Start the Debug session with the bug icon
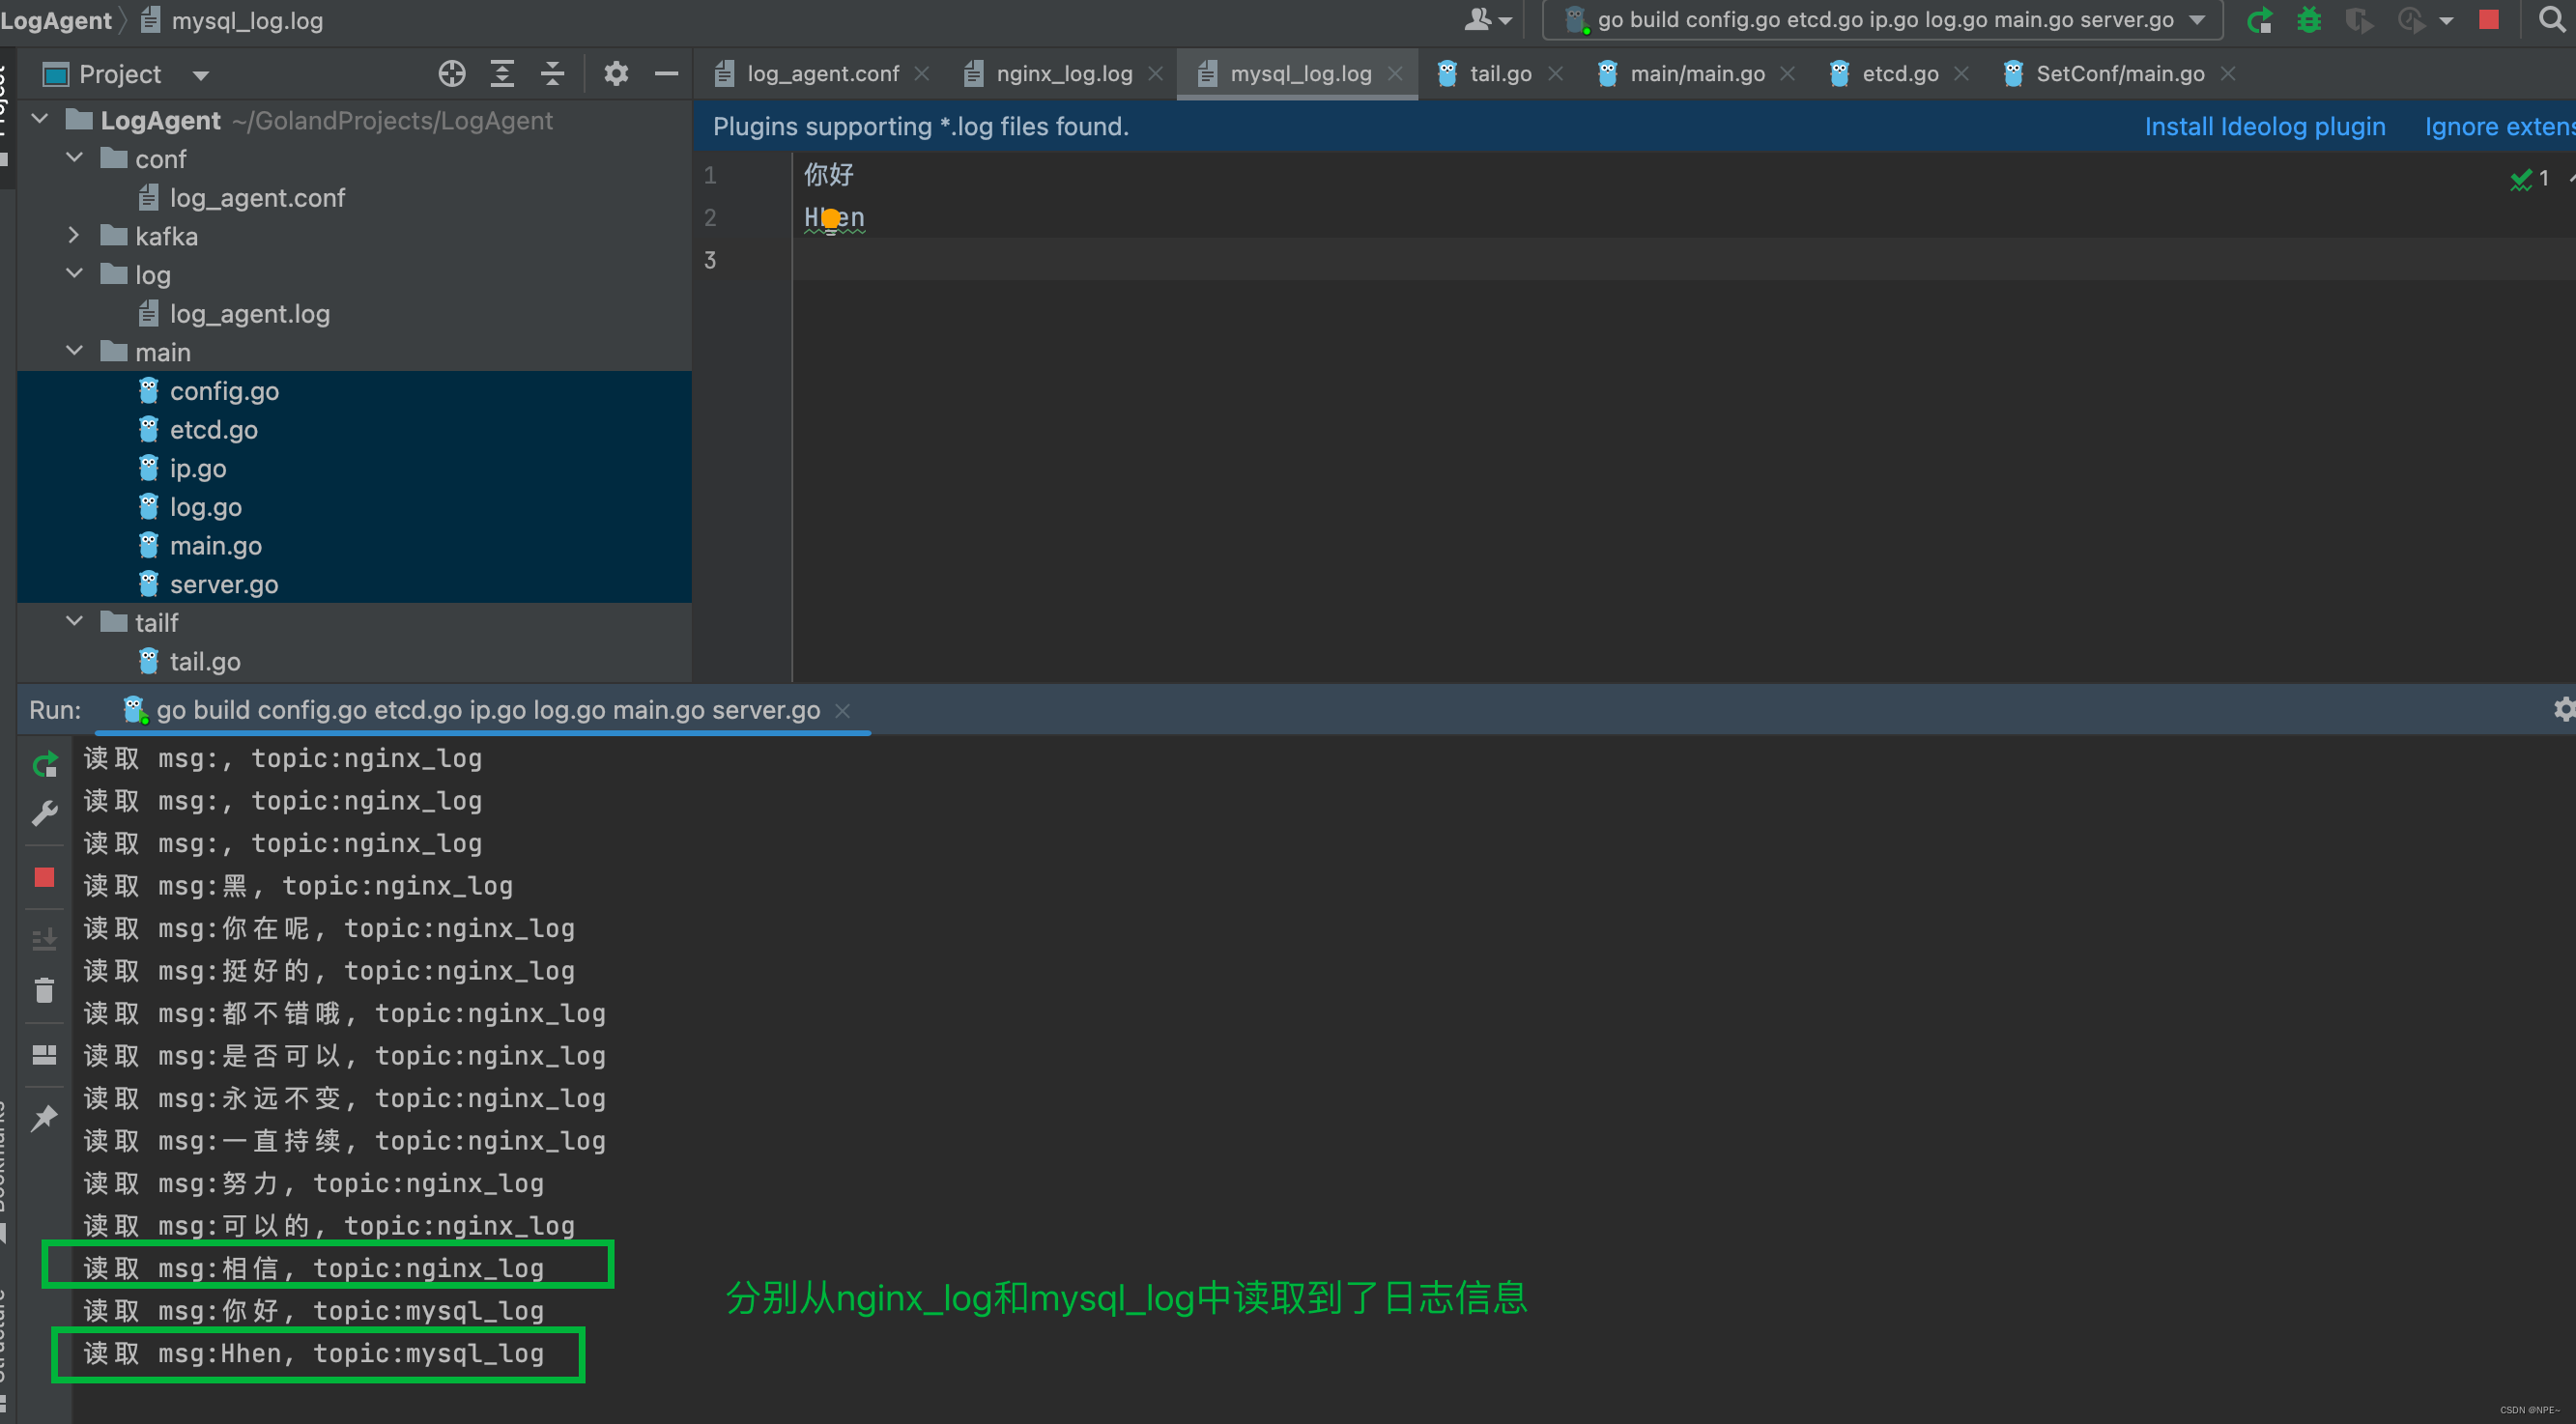Viewport: 2576px width, 1424px height. (2309, 20)
